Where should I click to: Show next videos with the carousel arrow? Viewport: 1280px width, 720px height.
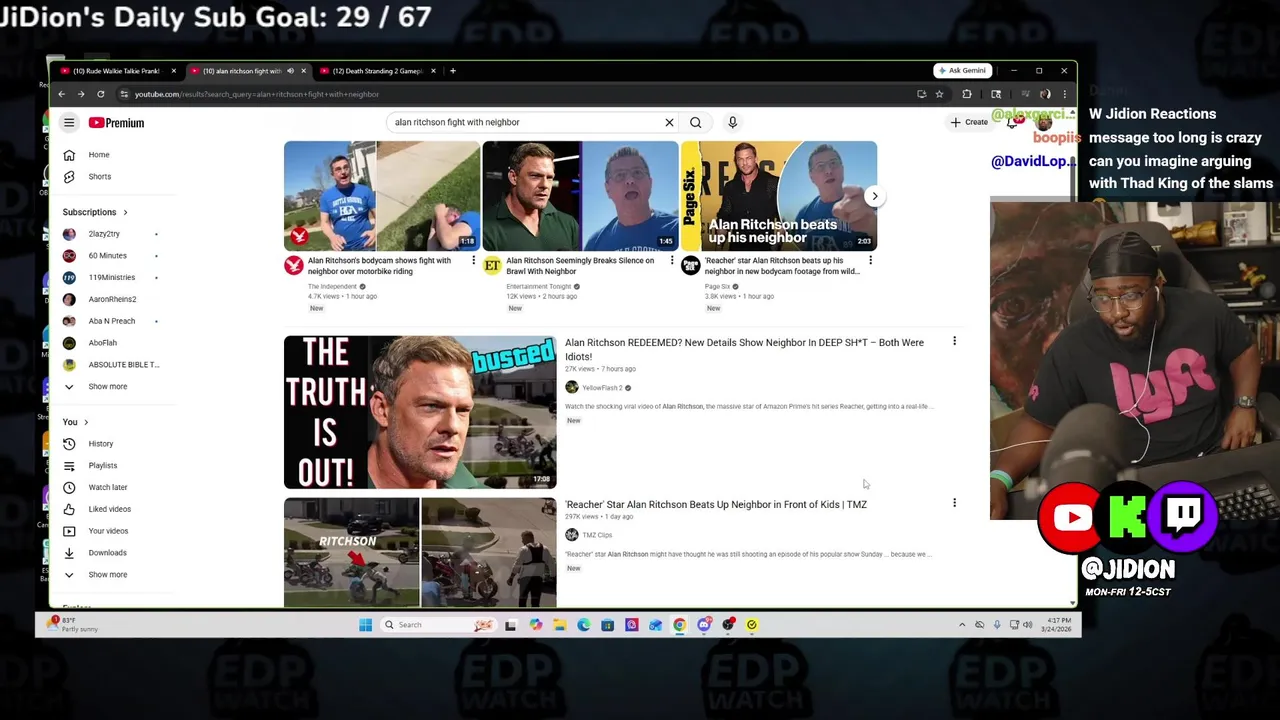874,196
